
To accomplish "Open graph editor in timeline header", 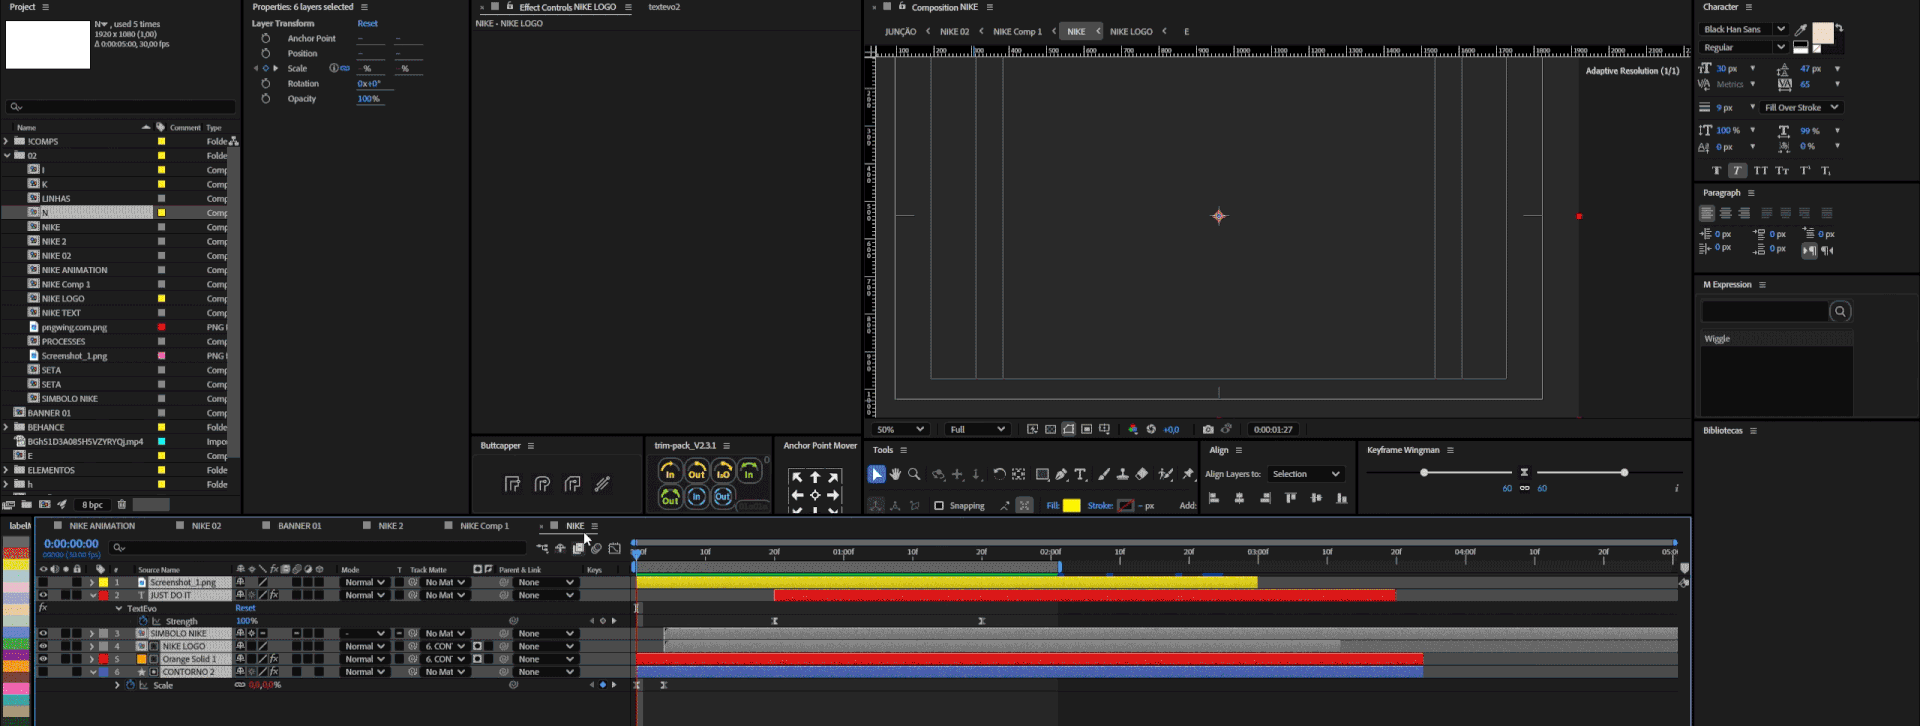I will (x=614, y=548).
